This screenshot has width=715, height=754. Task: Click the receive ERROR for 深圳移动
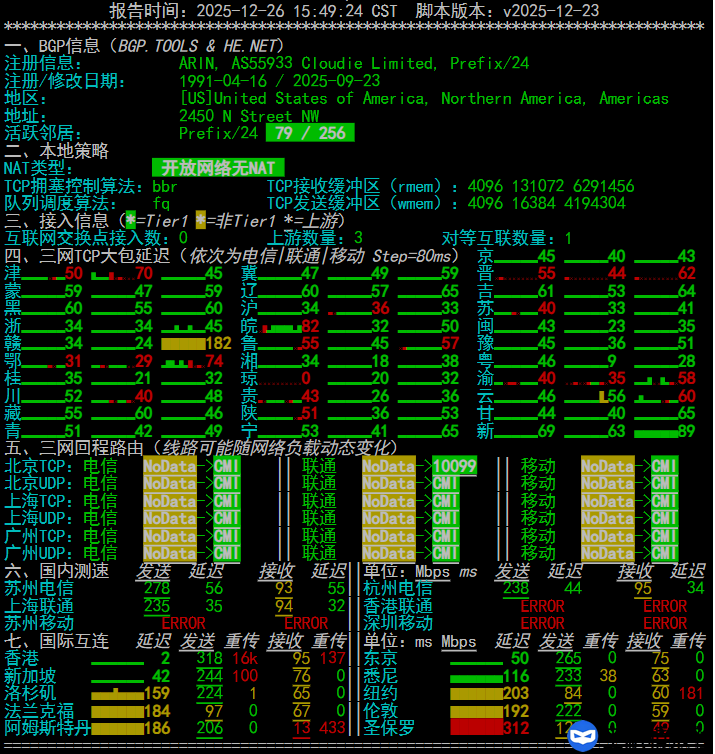(665, 623)
